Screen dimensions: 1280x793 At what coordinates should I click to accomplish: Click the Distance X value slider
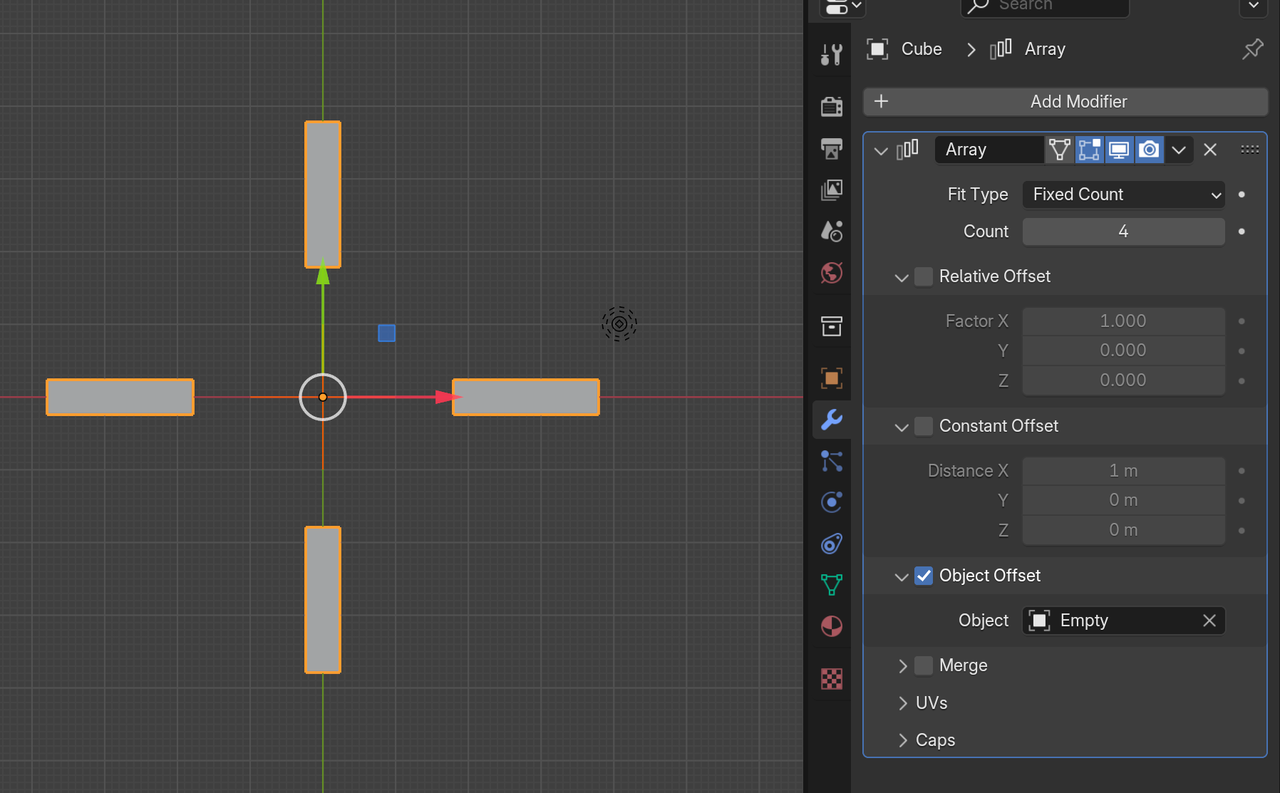[1124, 471]
